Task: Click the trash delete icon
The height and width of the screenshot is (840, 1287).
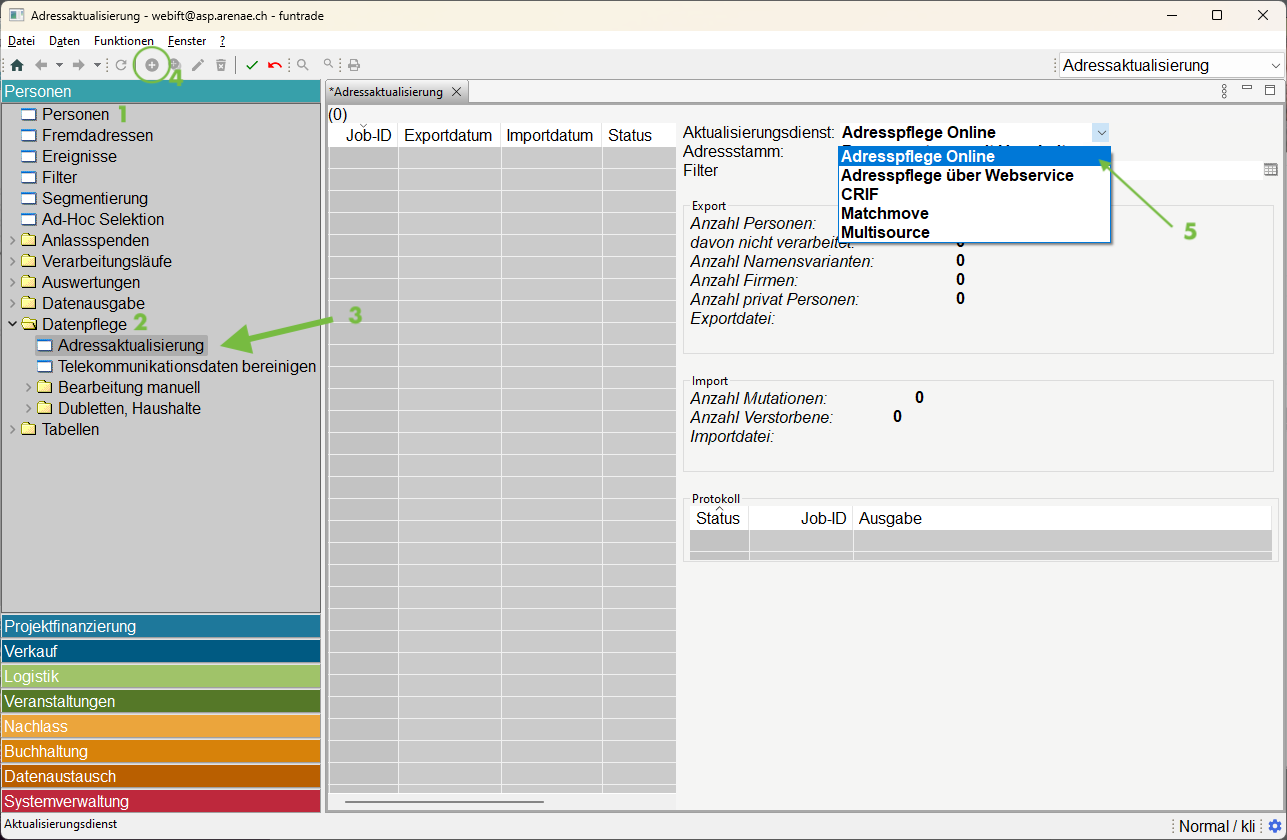Action: click(221, 65)
